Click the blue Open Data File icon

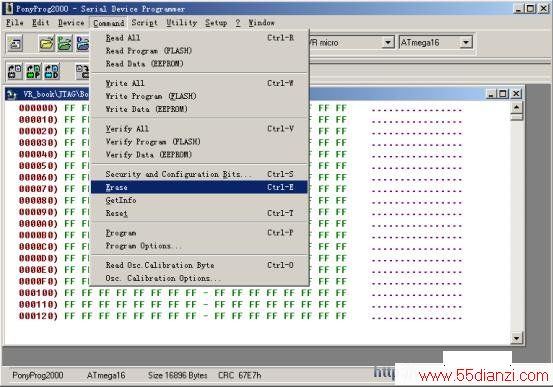pyautogui.click(x=83, y=43)
